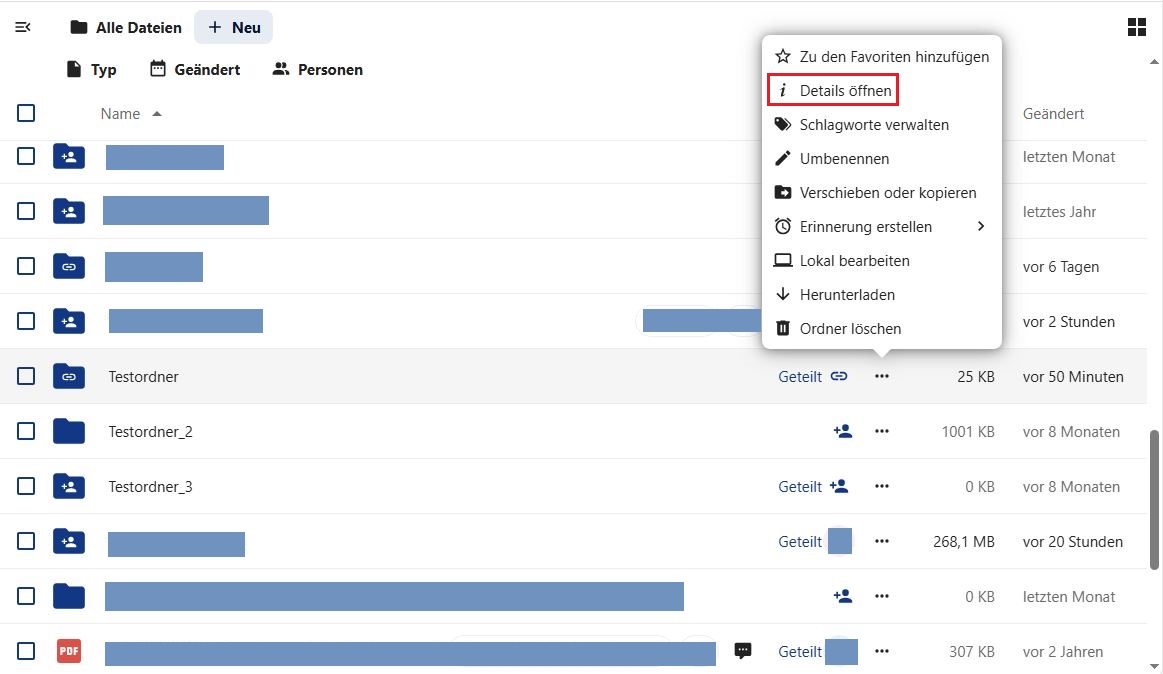Choose Details öffnen from context menu

[845, 91]
